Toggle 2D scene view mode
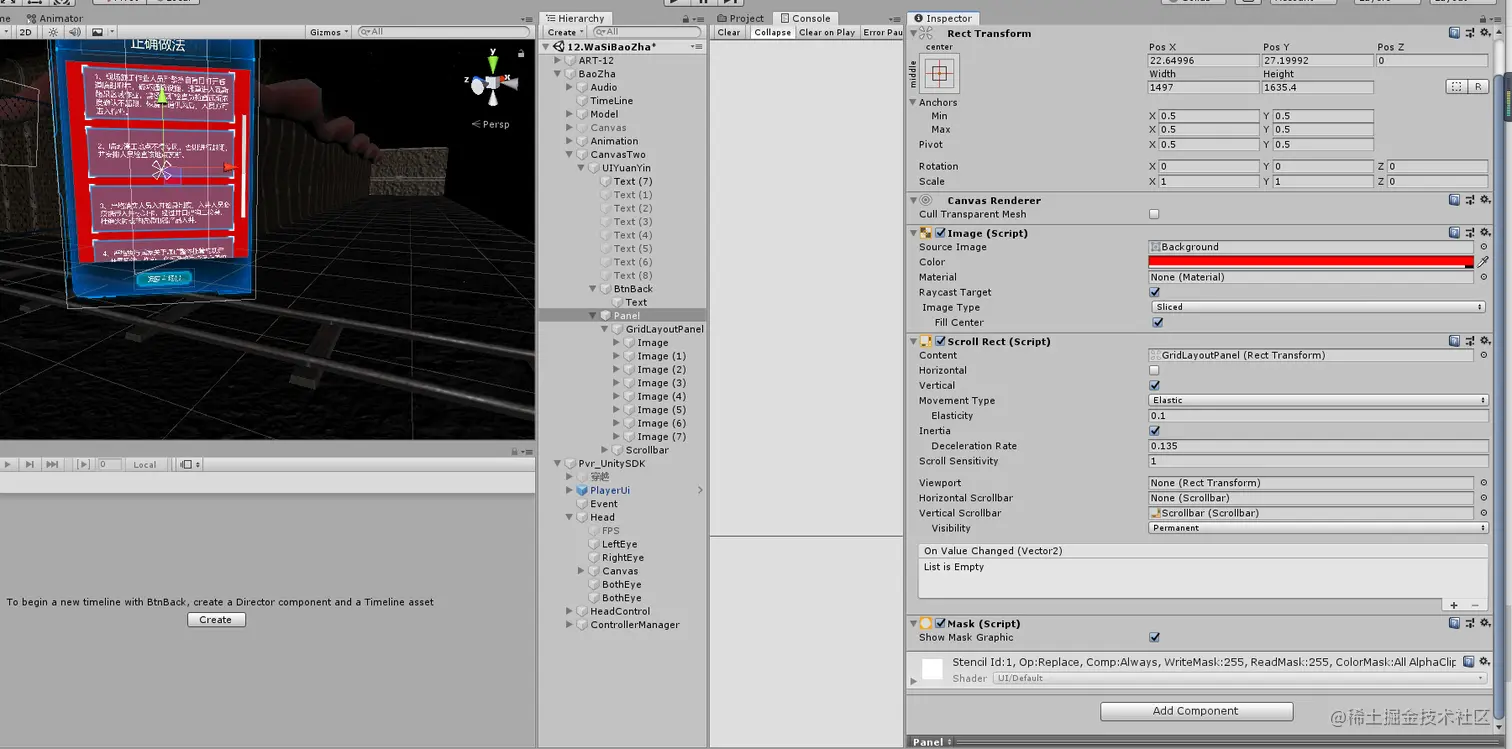 [27, 32]
